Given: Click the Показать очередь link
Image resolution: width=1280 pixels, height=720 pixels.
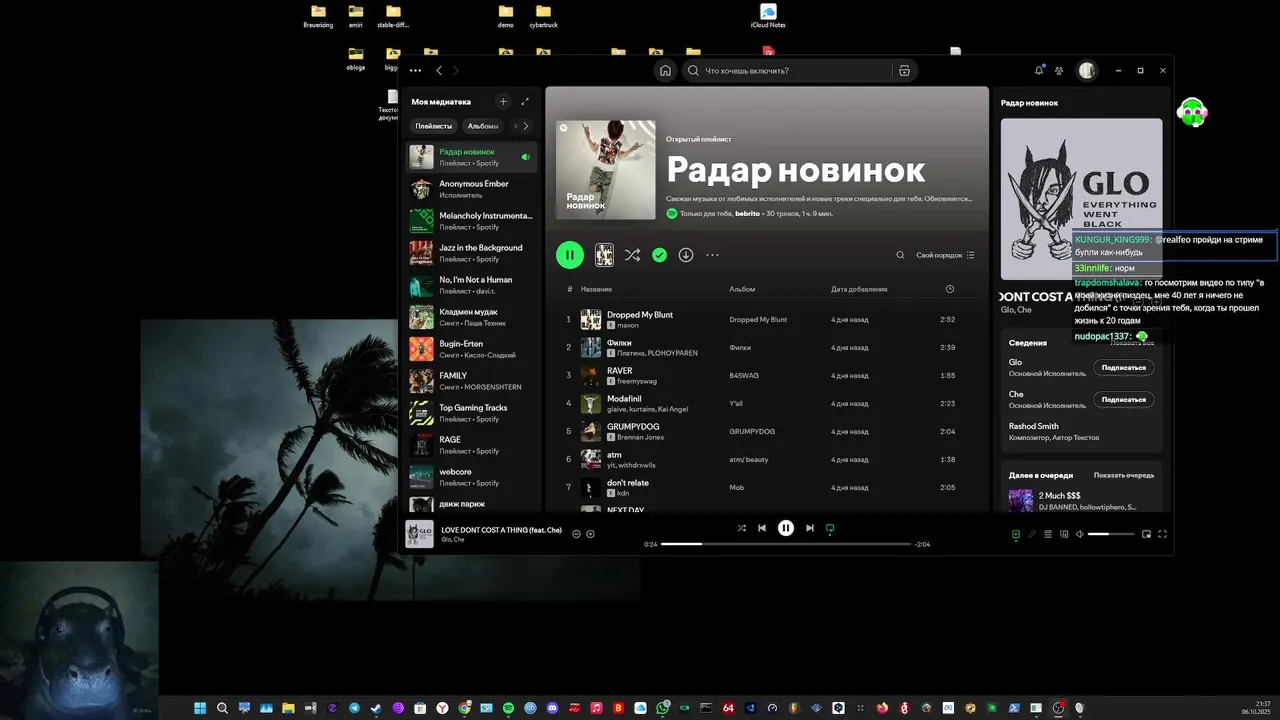Looking at the screenshot, I should (x=1124, y=475).
